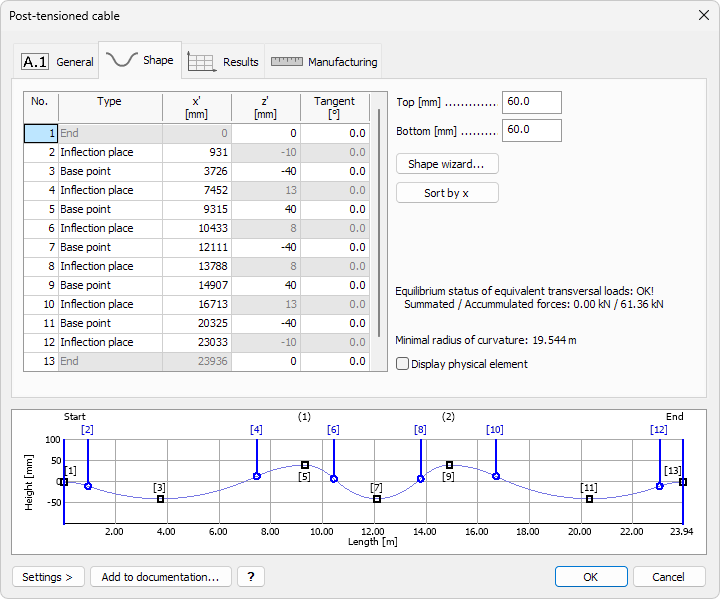
Task: Click base point [11] square on graph
Action: pos(589,499)
